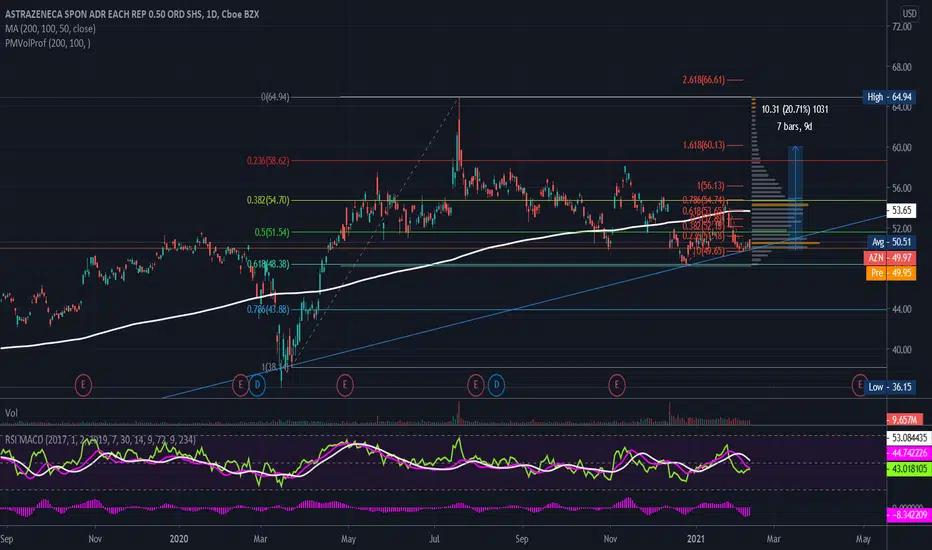The image size is (932, 550).
Task: Select the blue measure arrow tool drawing
Action: [795, 196]
